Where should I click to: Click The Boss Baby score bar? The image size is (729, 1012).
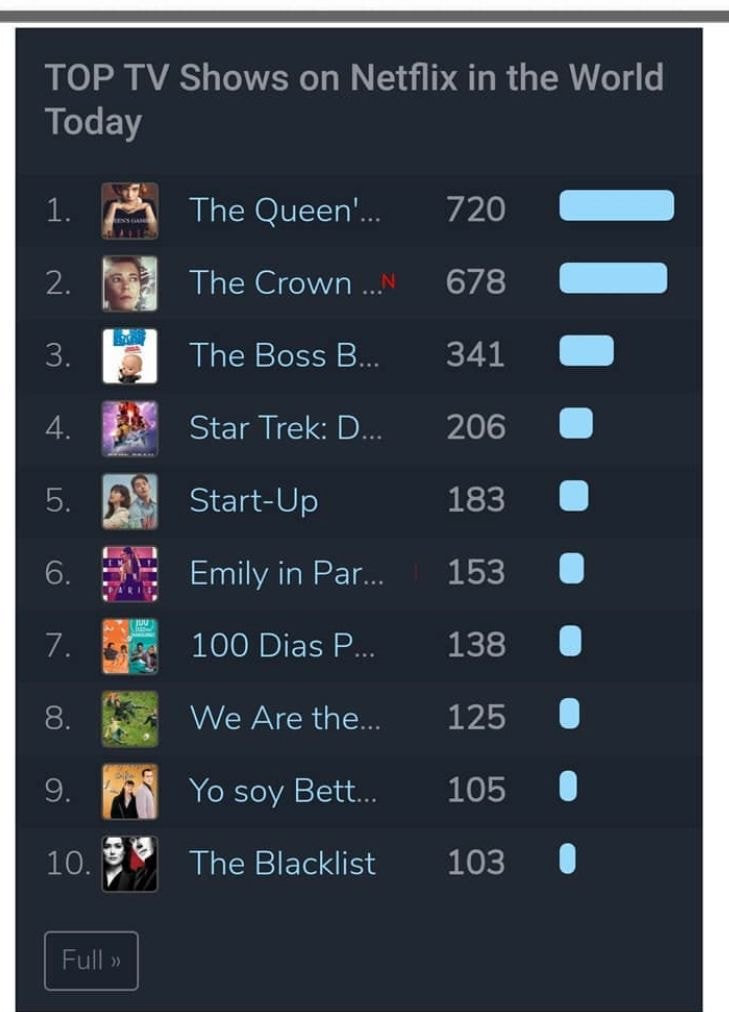(586, 351)
